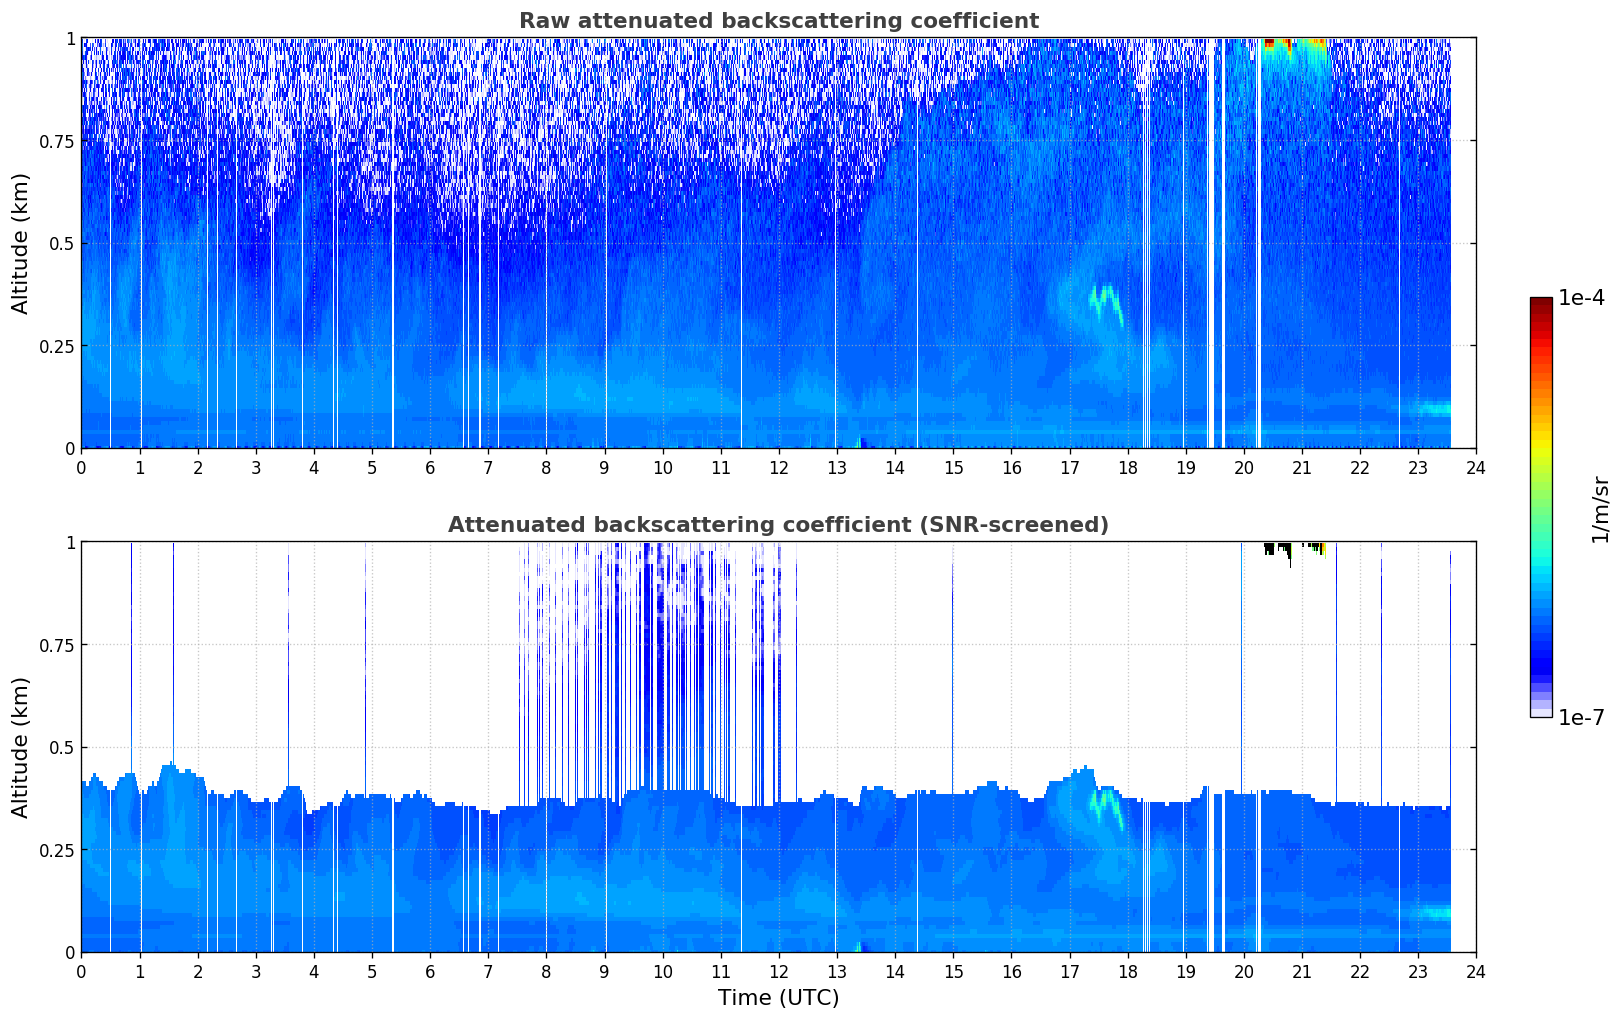
Task: Click the top plot altitude tick '0.75'
Action: point(57,141)
